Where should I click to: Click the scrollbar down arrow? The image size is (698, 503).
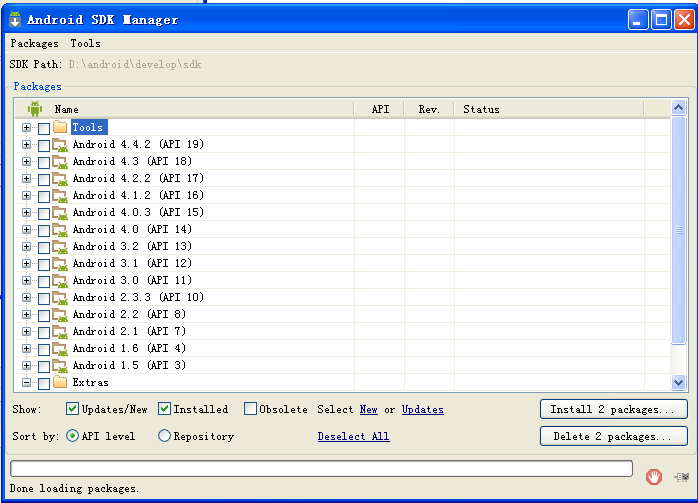[x=678, y=382]
